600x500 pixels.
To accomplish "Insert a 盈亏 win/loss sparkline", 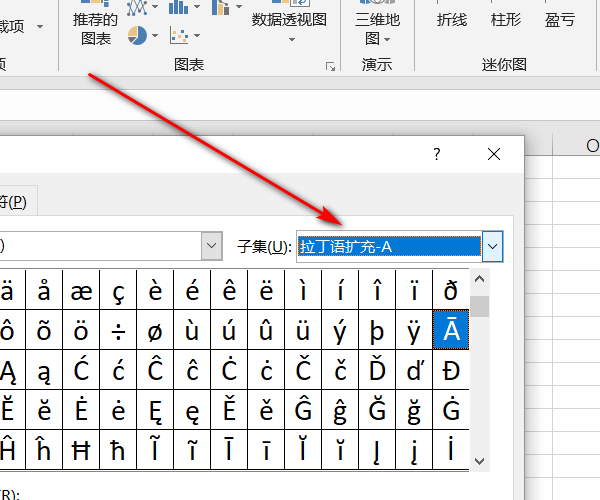I will (560, 19).
